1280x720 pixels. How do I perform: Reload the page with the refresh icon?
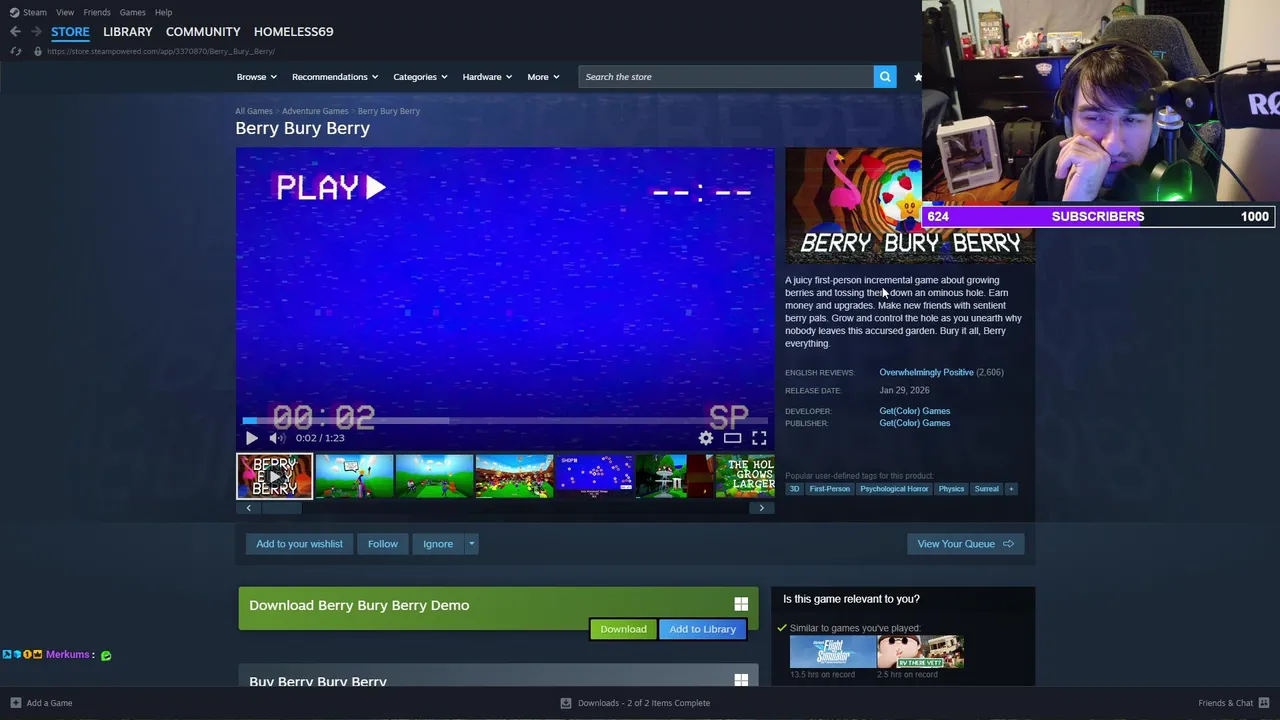pyautogui.click(x=15, y=51)
